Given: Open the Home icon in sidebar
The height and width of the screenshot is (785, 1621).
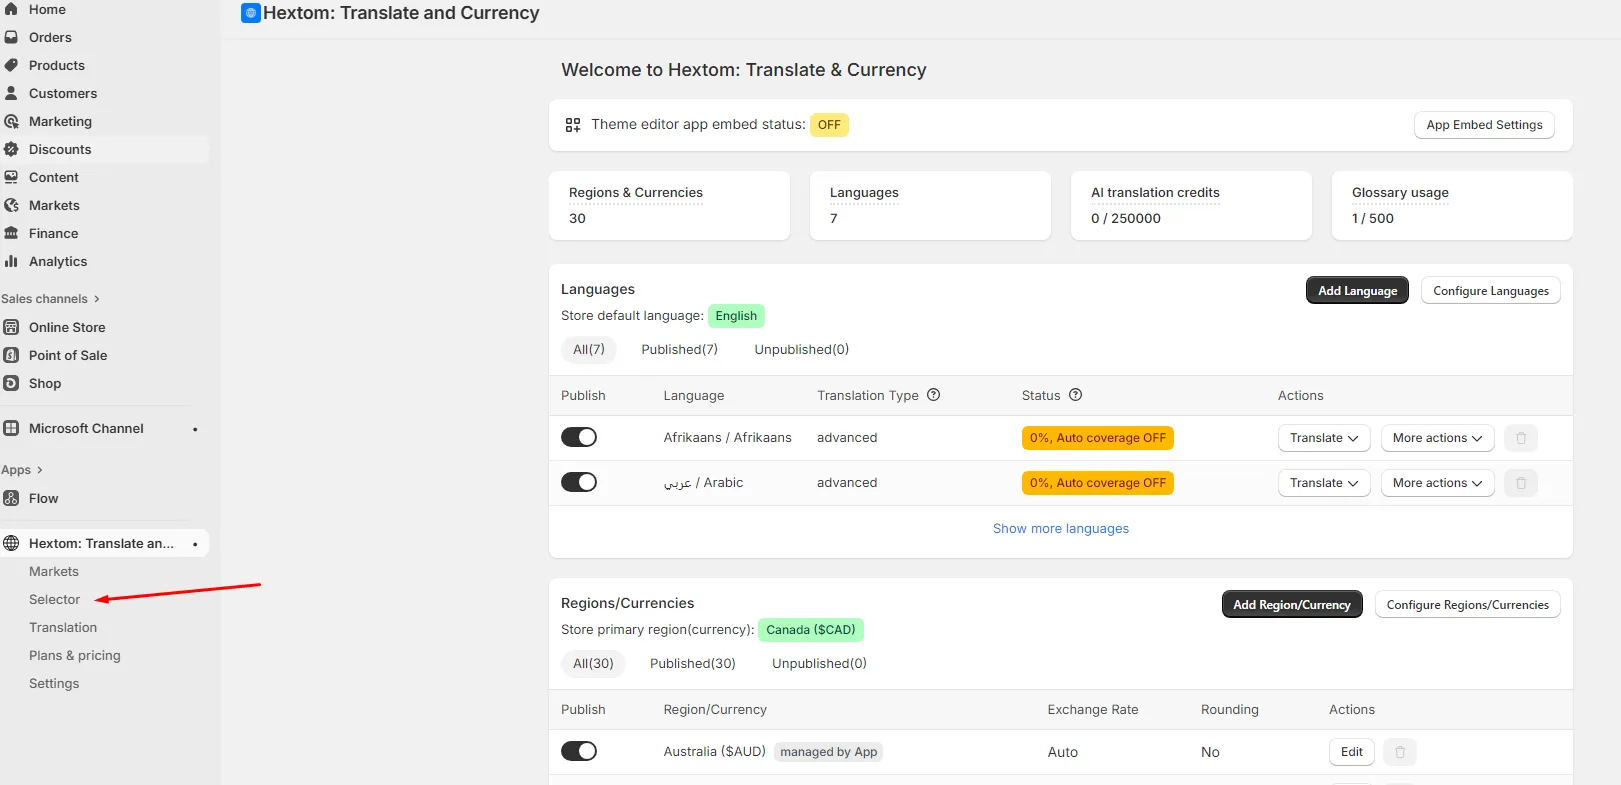Looking at the screenshot, I should [11, 9].
